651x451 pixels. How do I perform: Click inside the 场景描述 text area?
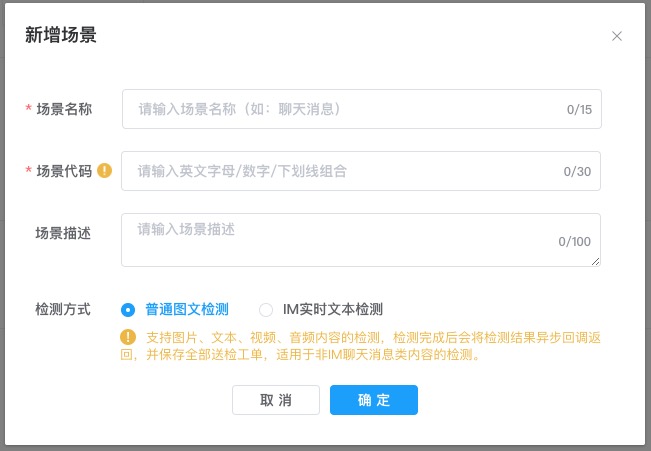pos(361,240)
